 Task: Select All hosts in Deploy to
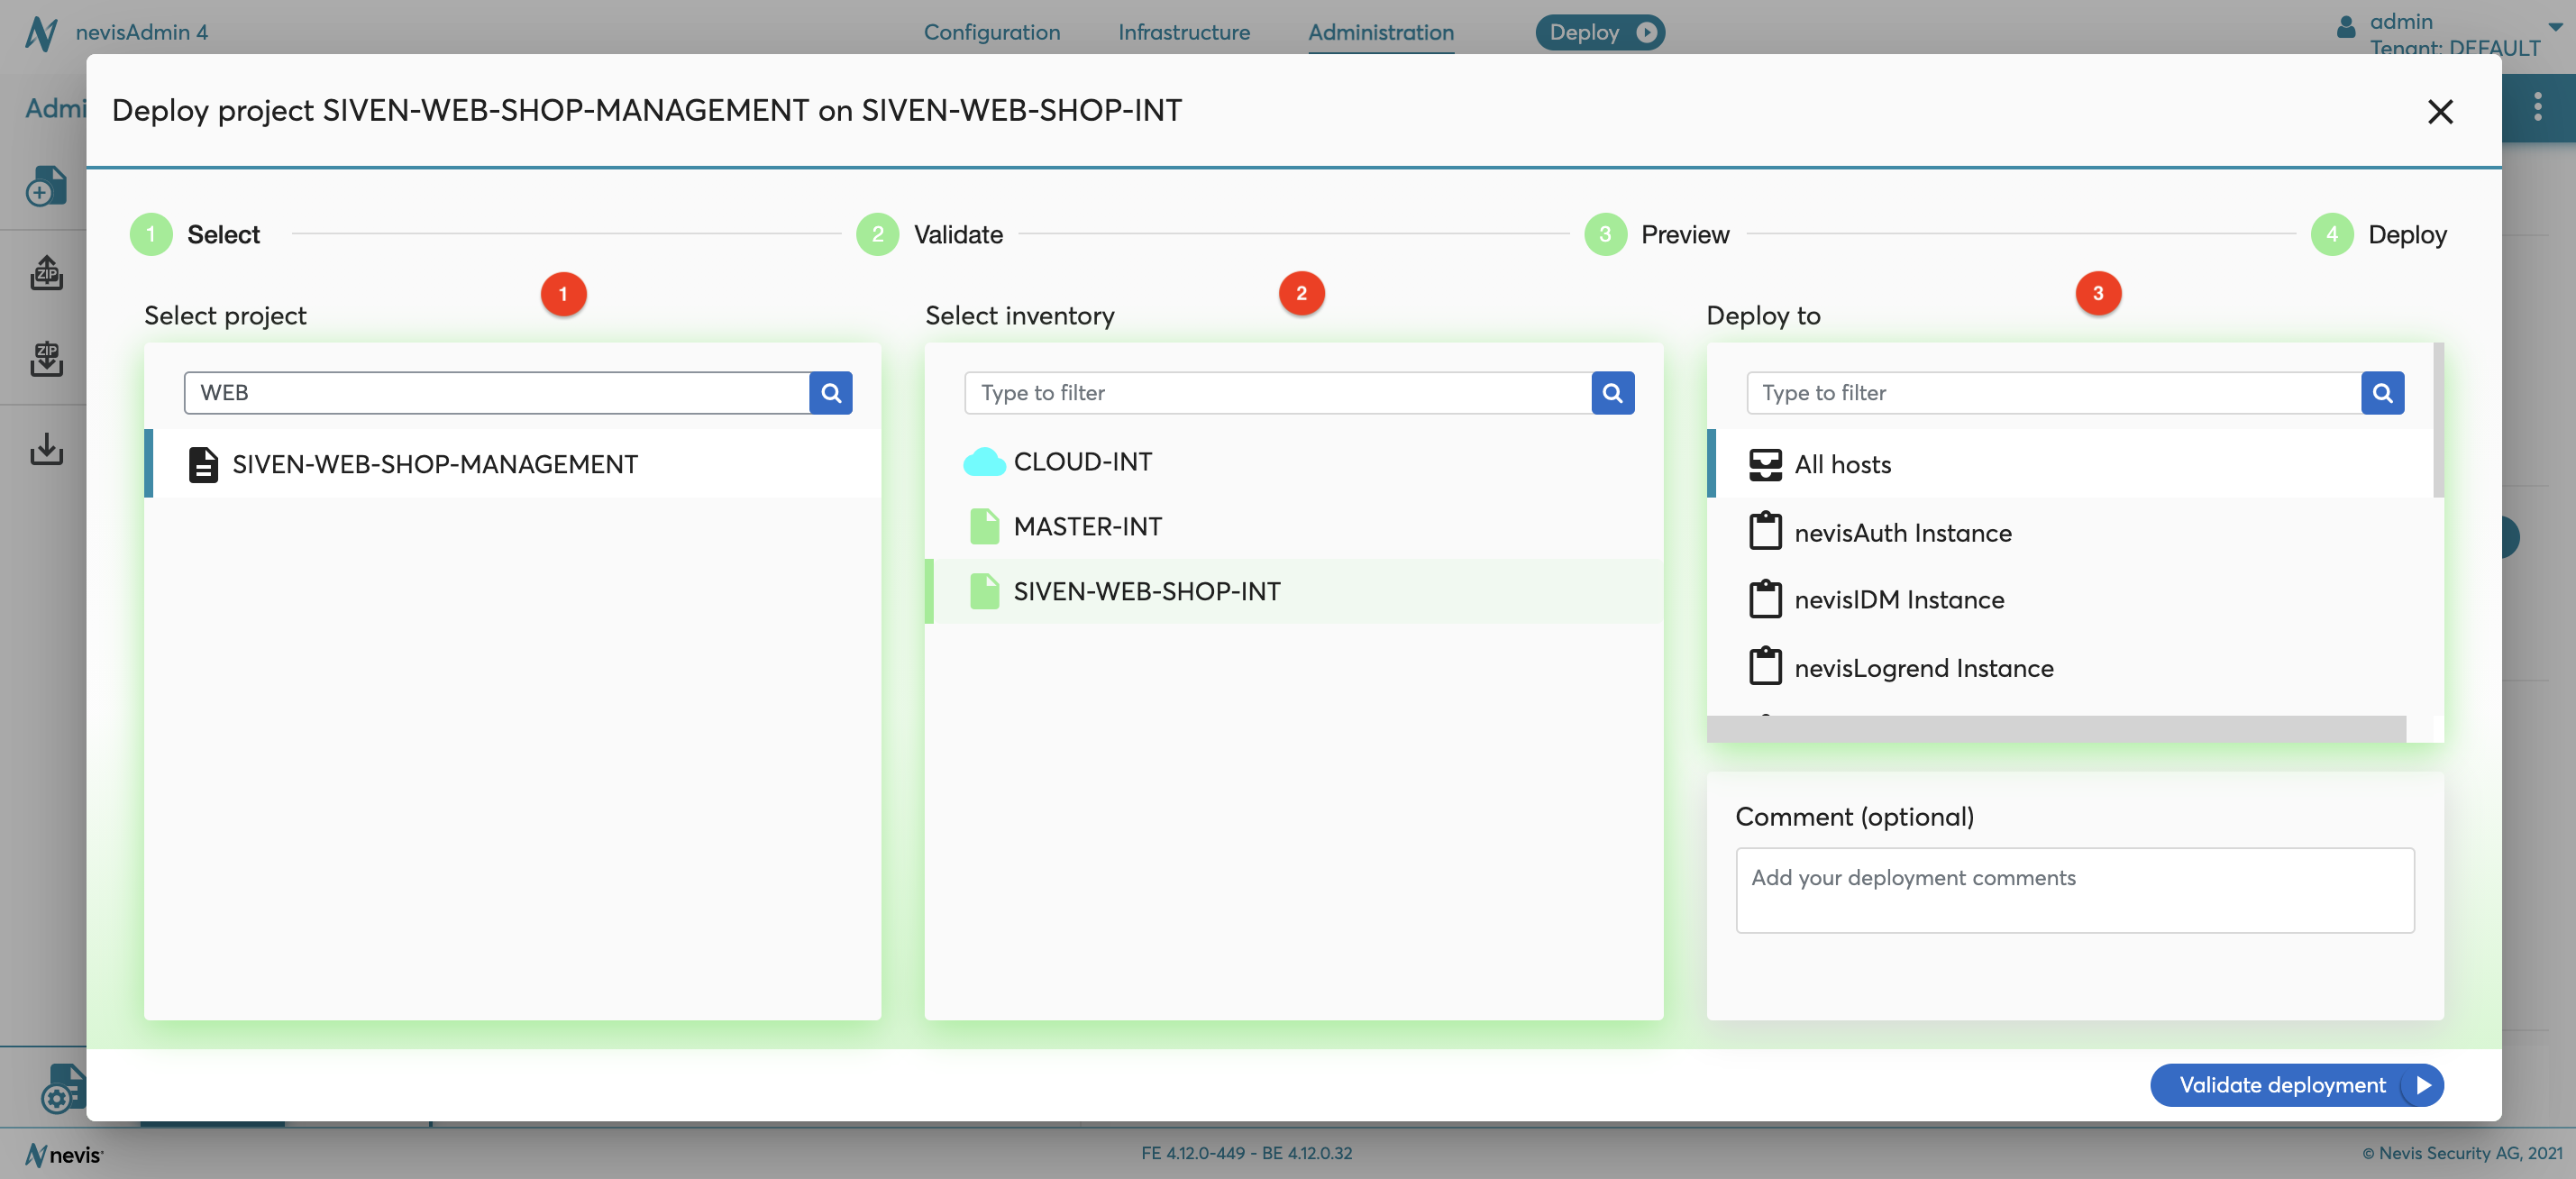click(x=2069, y=464)
